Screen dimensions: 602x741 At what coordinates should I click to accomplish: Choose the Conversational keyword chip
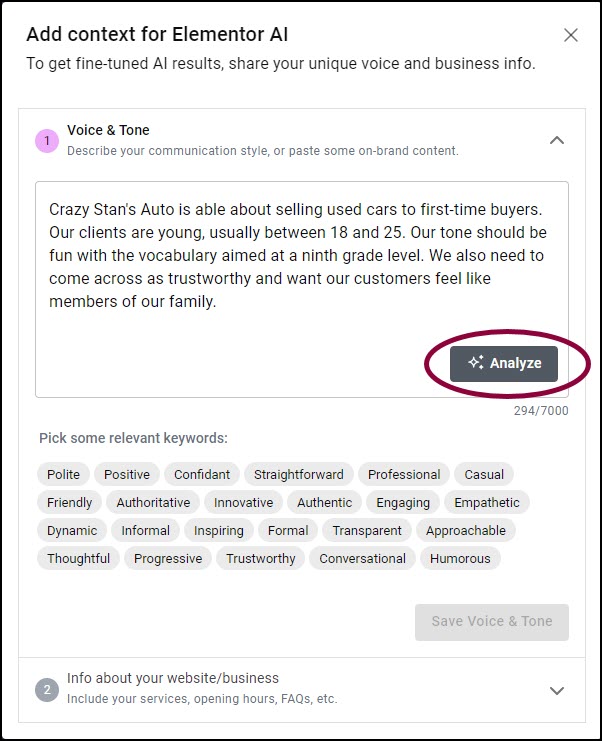coord(362,559)
